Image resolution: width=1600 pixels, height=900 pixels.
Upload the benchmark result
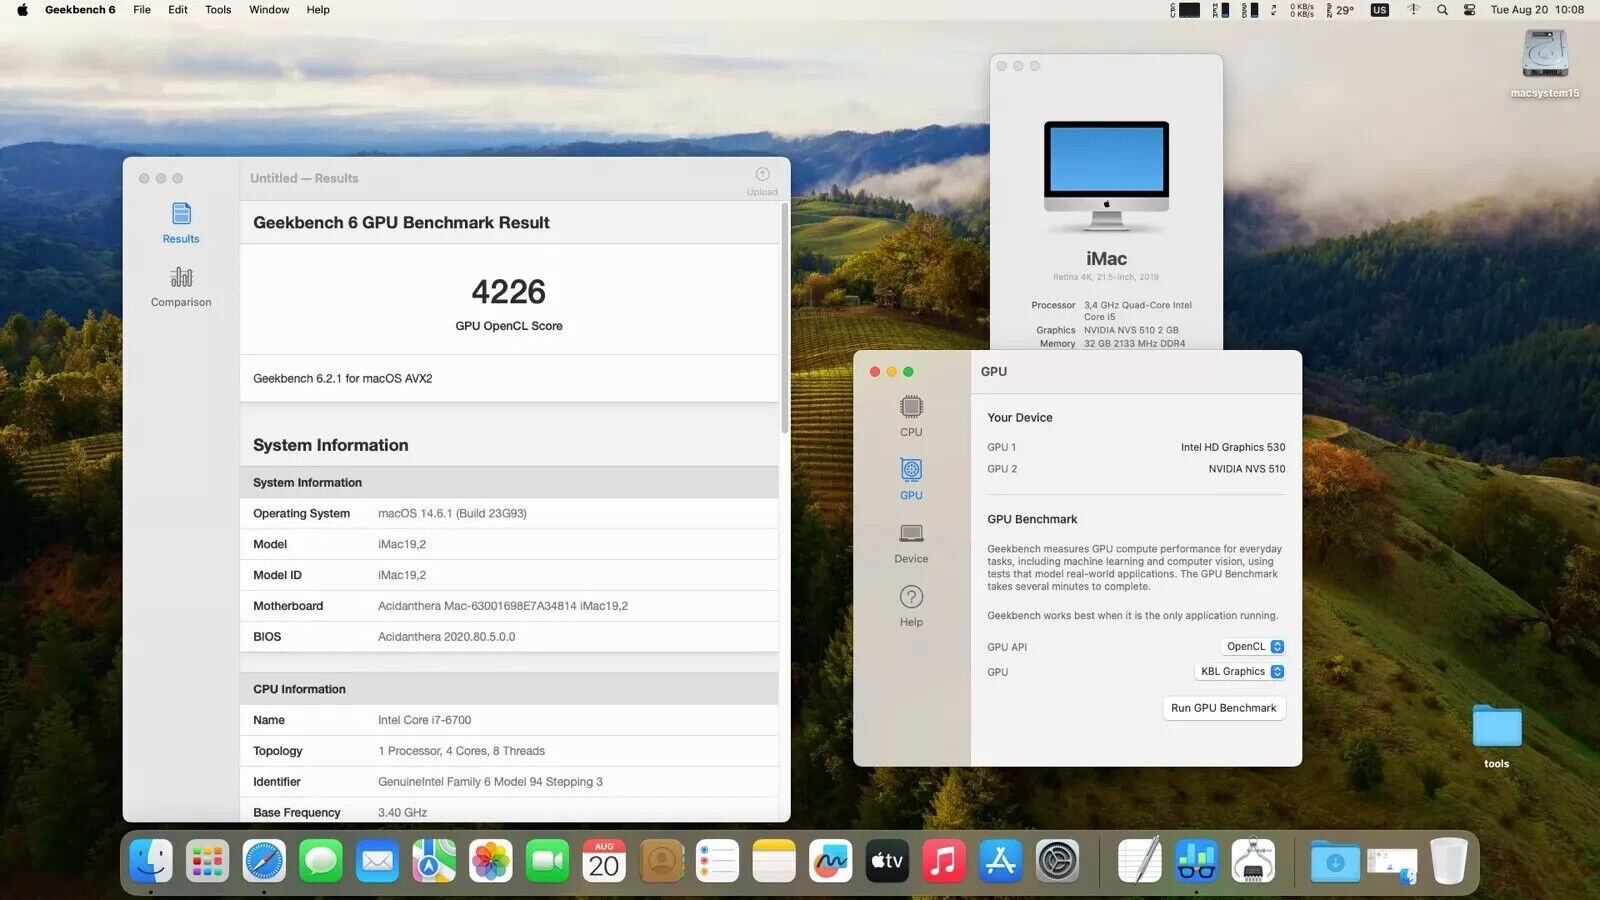pyautogui.click(x=762, y=181)
